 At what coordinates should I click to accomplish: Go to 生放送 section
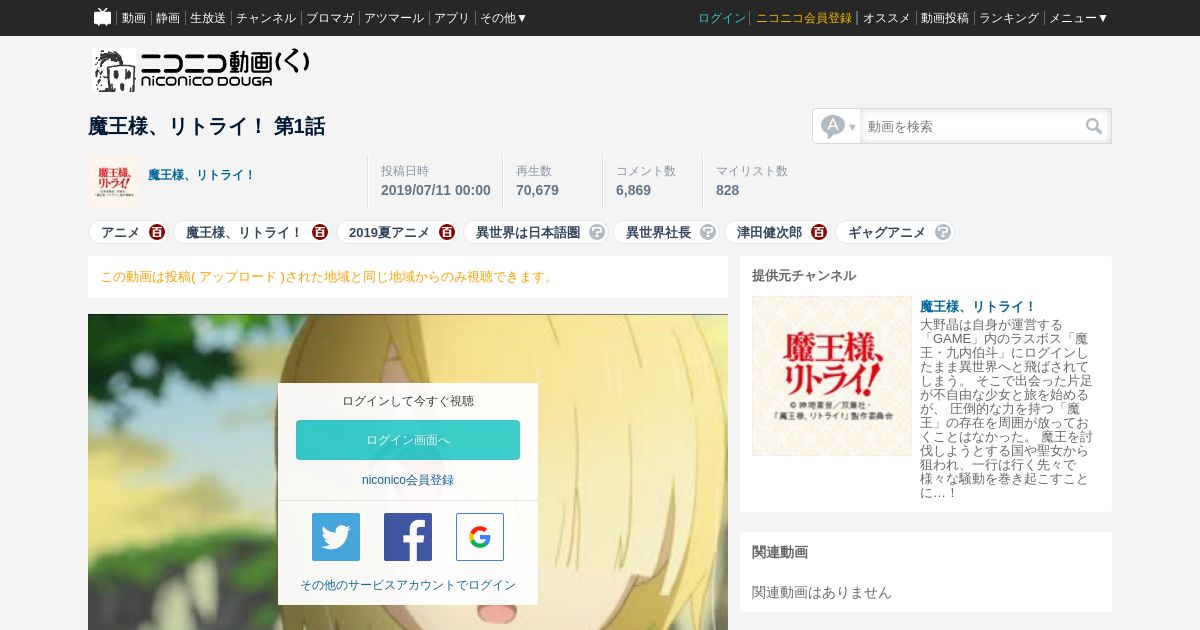208,18
